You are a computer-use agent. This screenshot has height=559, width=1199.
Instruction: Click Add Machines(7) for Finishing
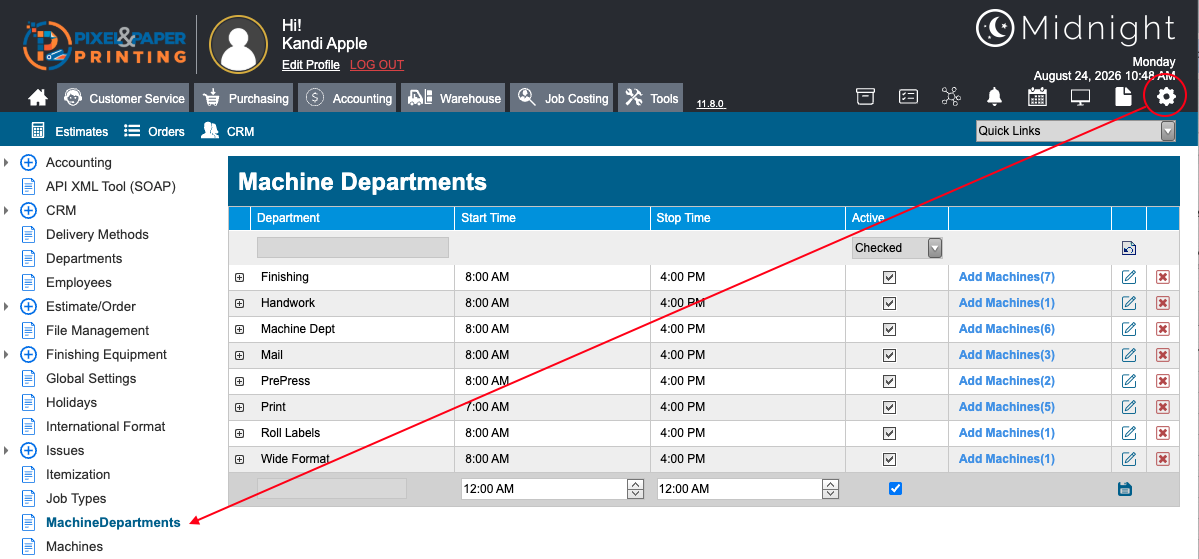1006,278
